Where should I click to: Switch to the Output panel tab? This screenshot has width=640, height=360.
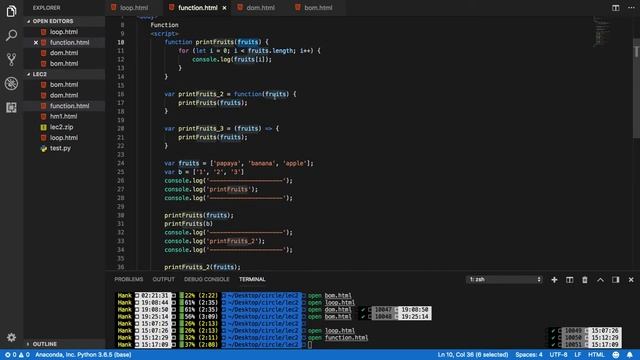pyautogui.click(x=164, y=280)
